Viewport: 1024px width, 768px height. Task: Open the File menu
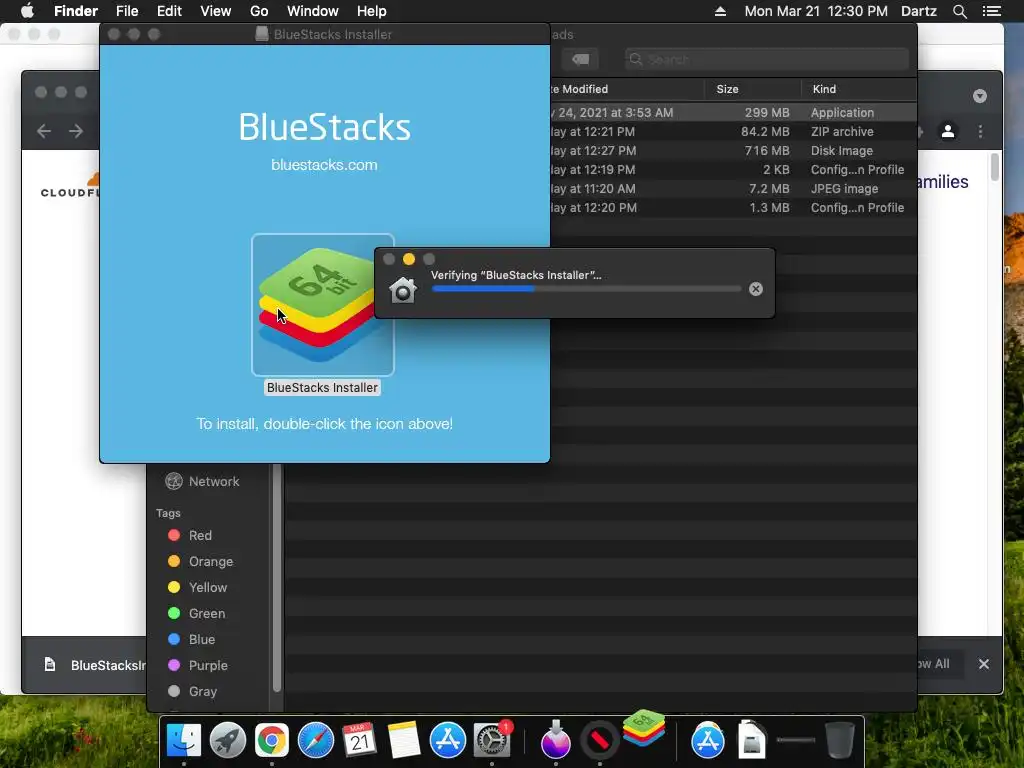pos(127,11)
